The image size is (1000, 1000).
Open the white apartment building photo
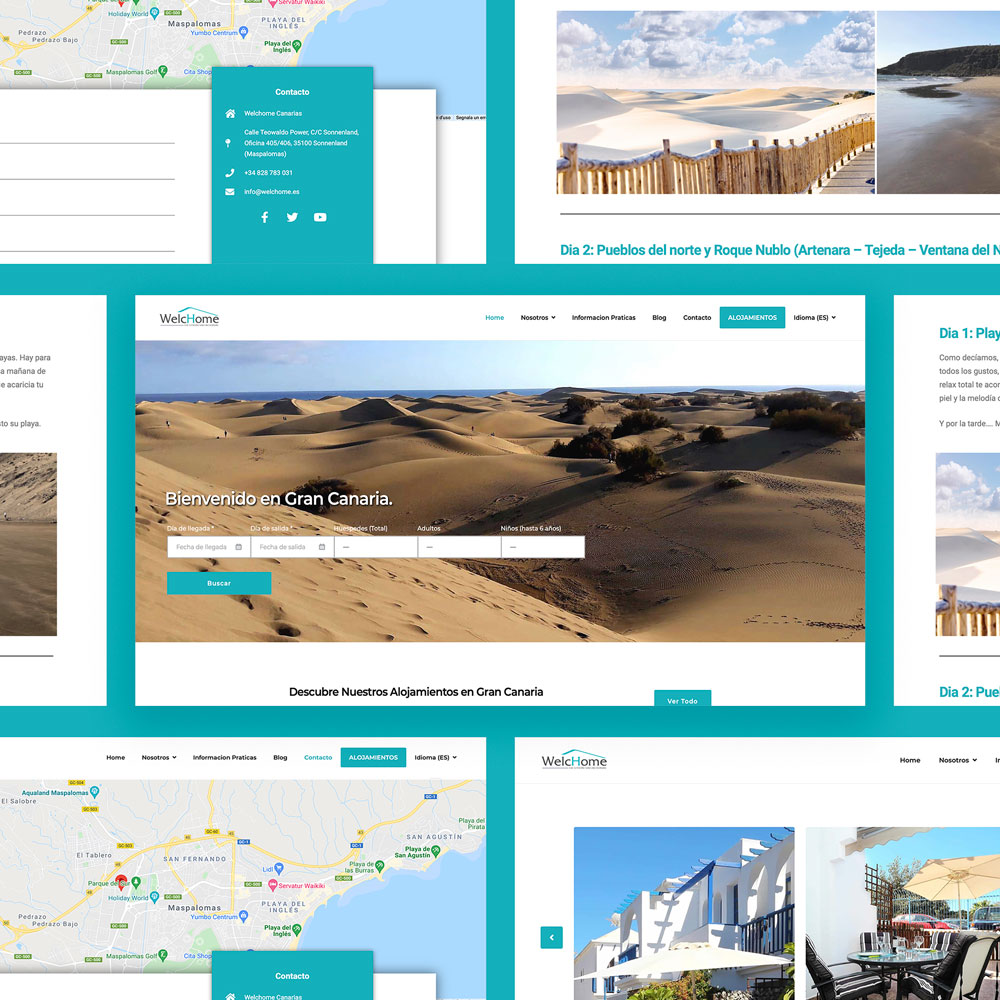click(684, 913)
